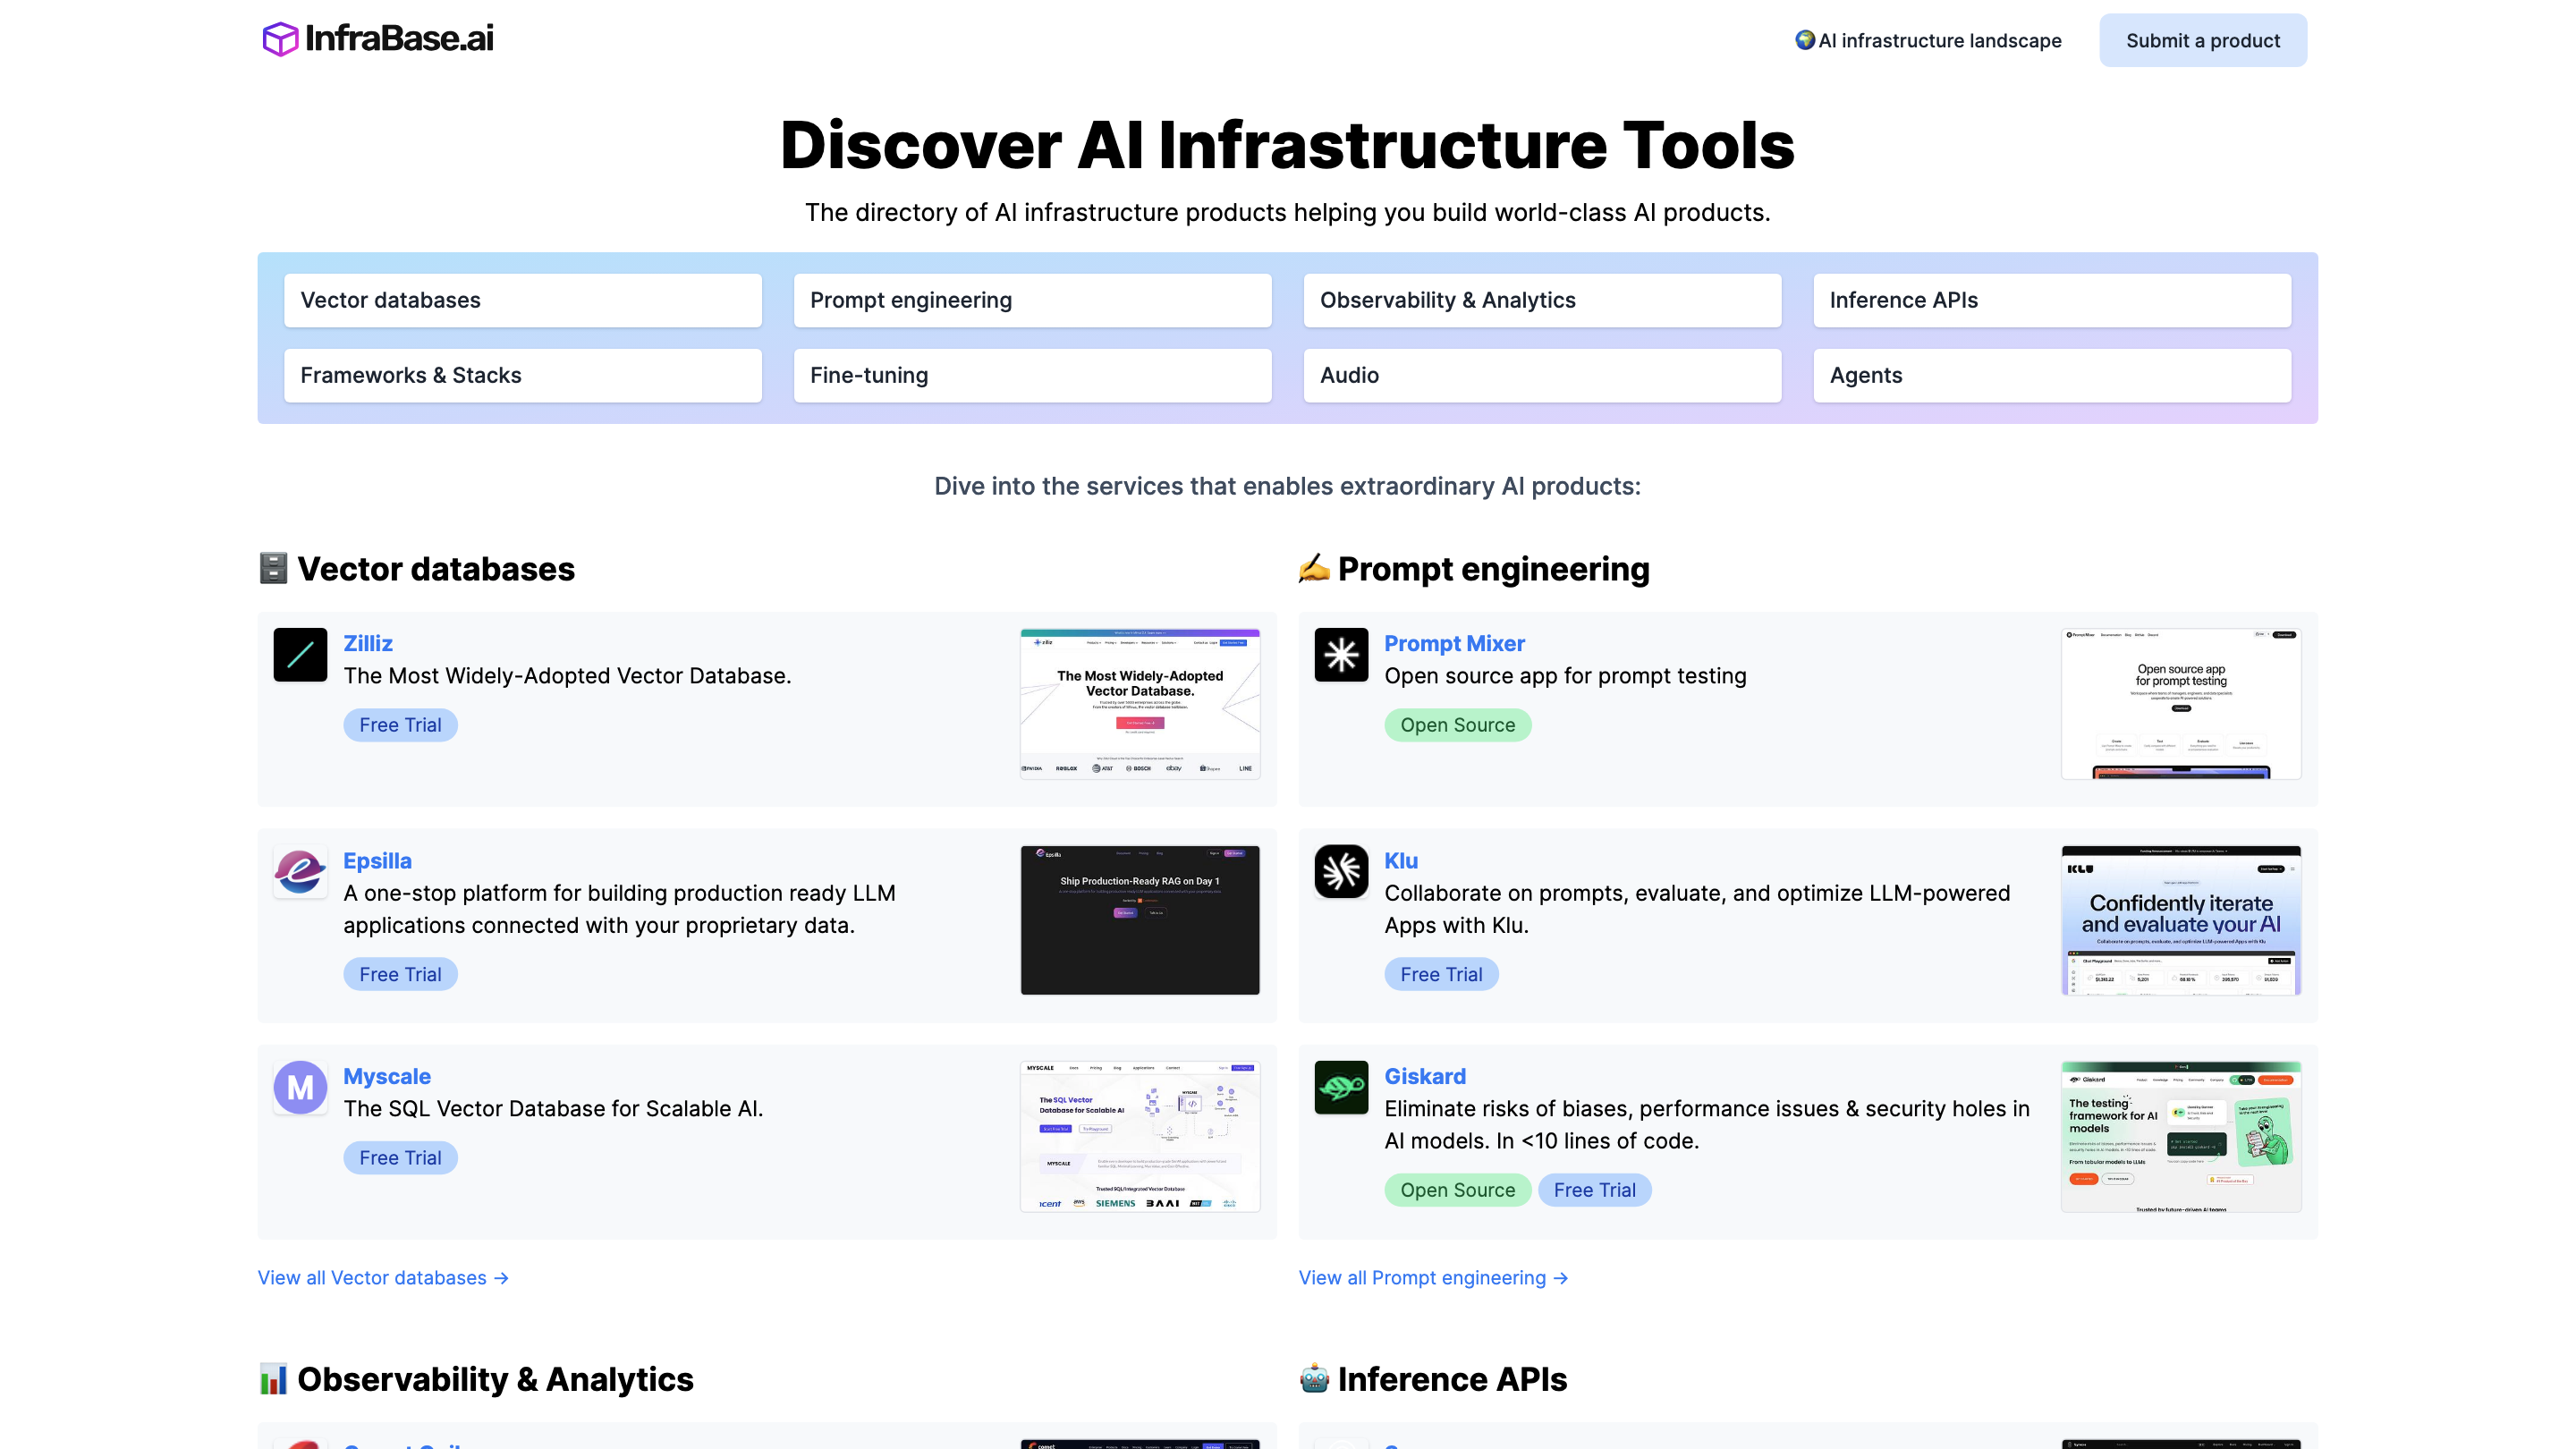Viewport: 2576px width, 1449px height.
Task: Click the Epsilla logo icon
Action: [x=300, y=872]
